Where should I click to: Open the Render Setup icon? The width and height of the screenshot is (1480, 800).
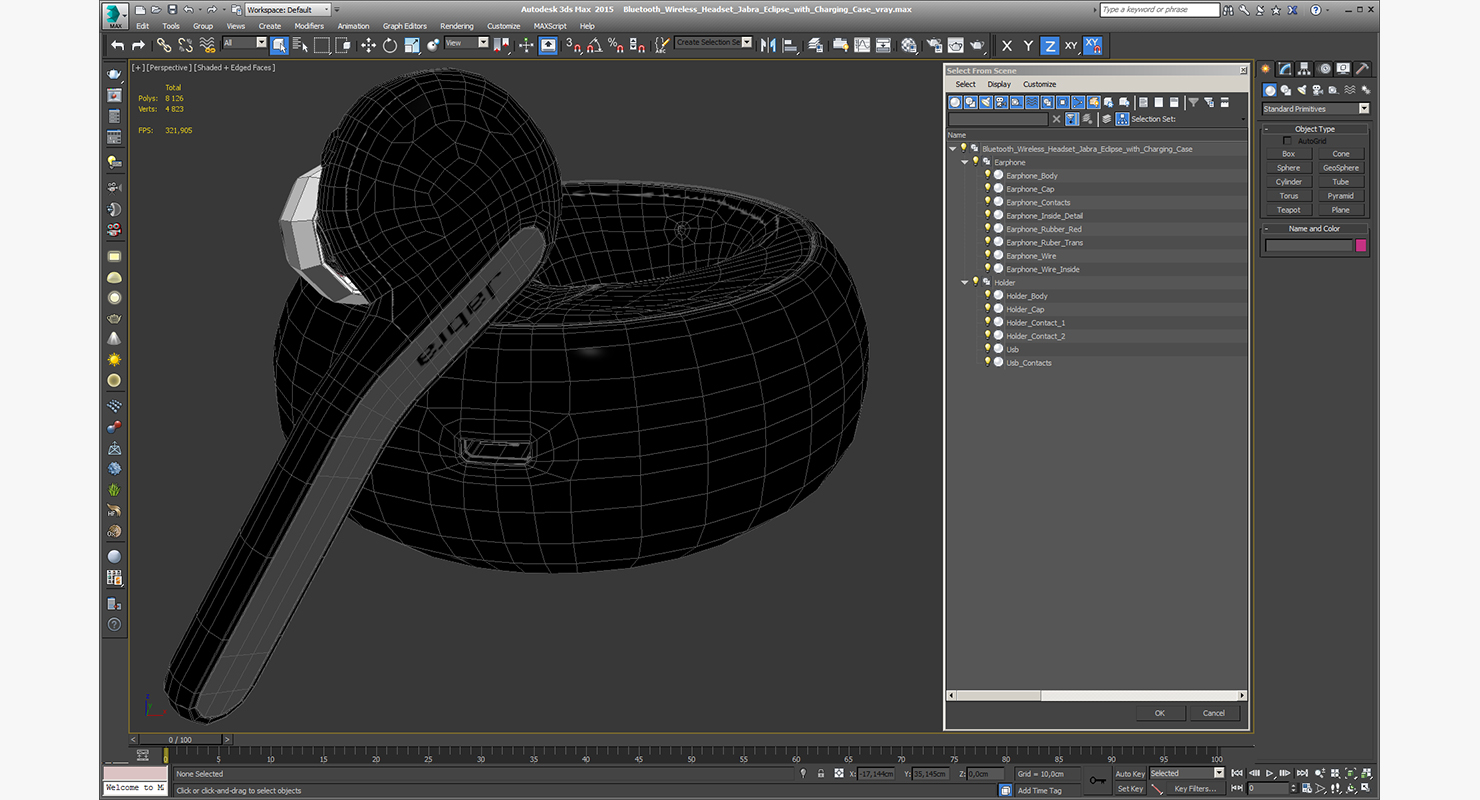(x=934, y=45)
